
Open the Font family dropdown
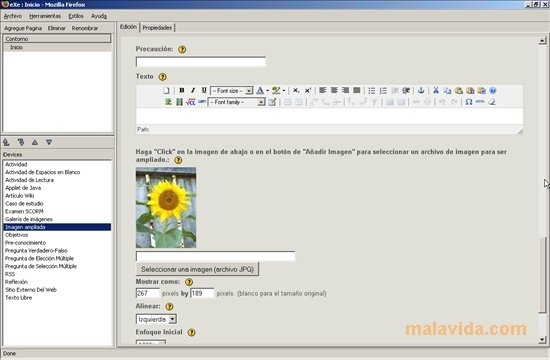click(237, 102)
